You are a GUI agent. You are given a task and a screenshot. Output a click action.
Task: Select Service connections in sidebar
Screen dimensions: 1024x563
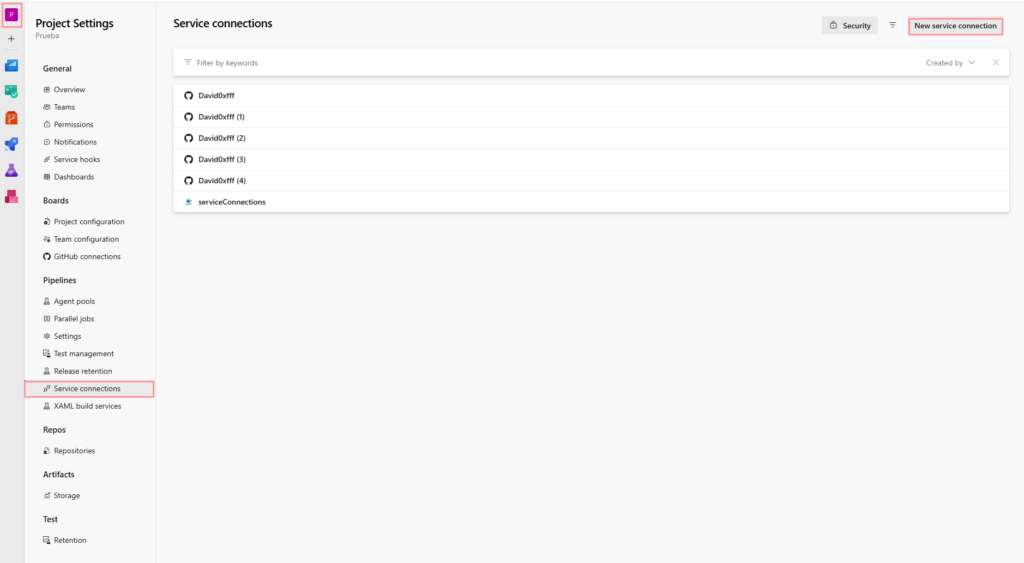point(89,389)
